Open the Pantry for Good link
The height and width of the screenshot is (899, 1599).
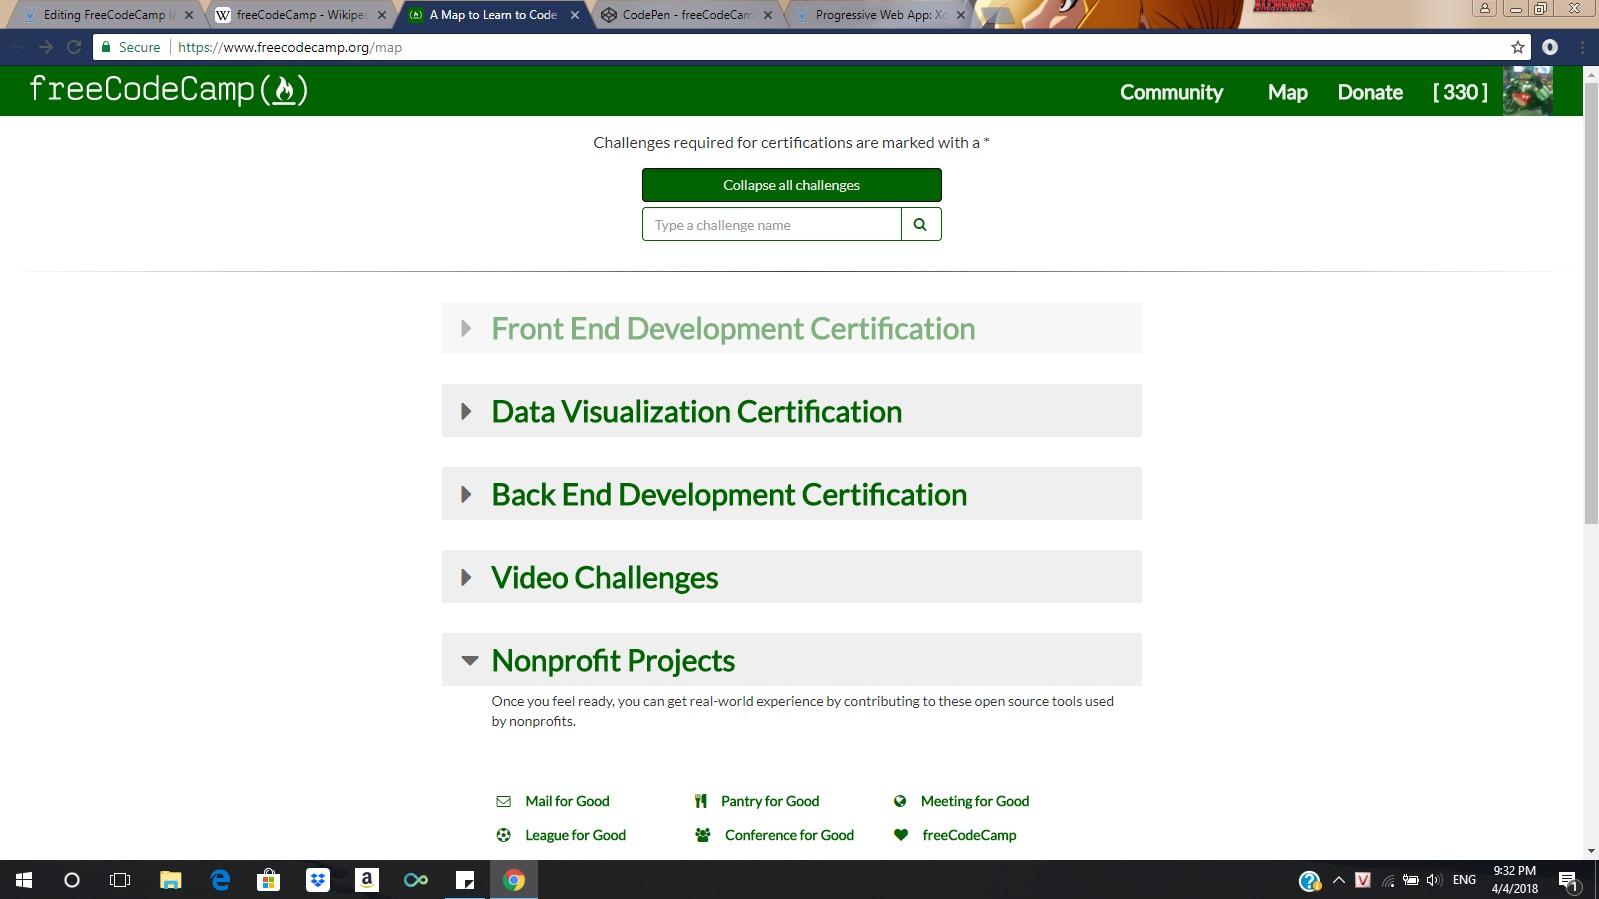click(x=770, y=801)
